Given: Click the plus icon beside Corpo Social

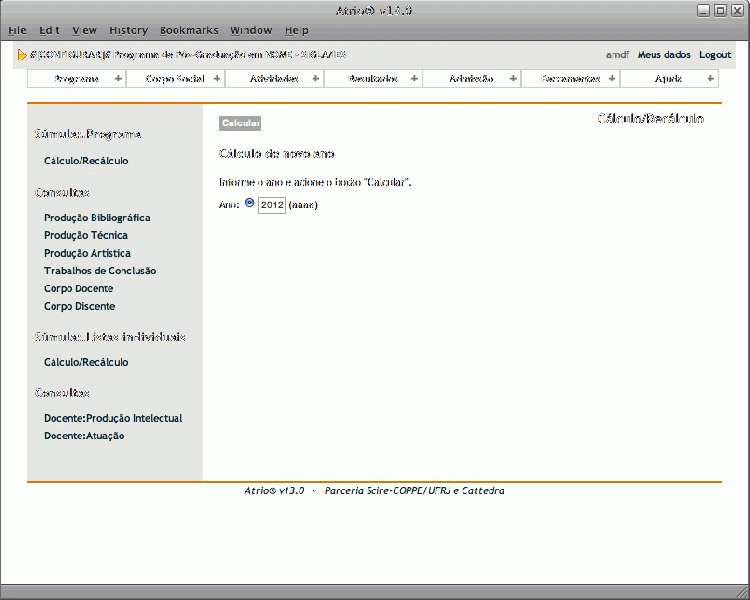Looking at the screenshot, I should point(217,79).
